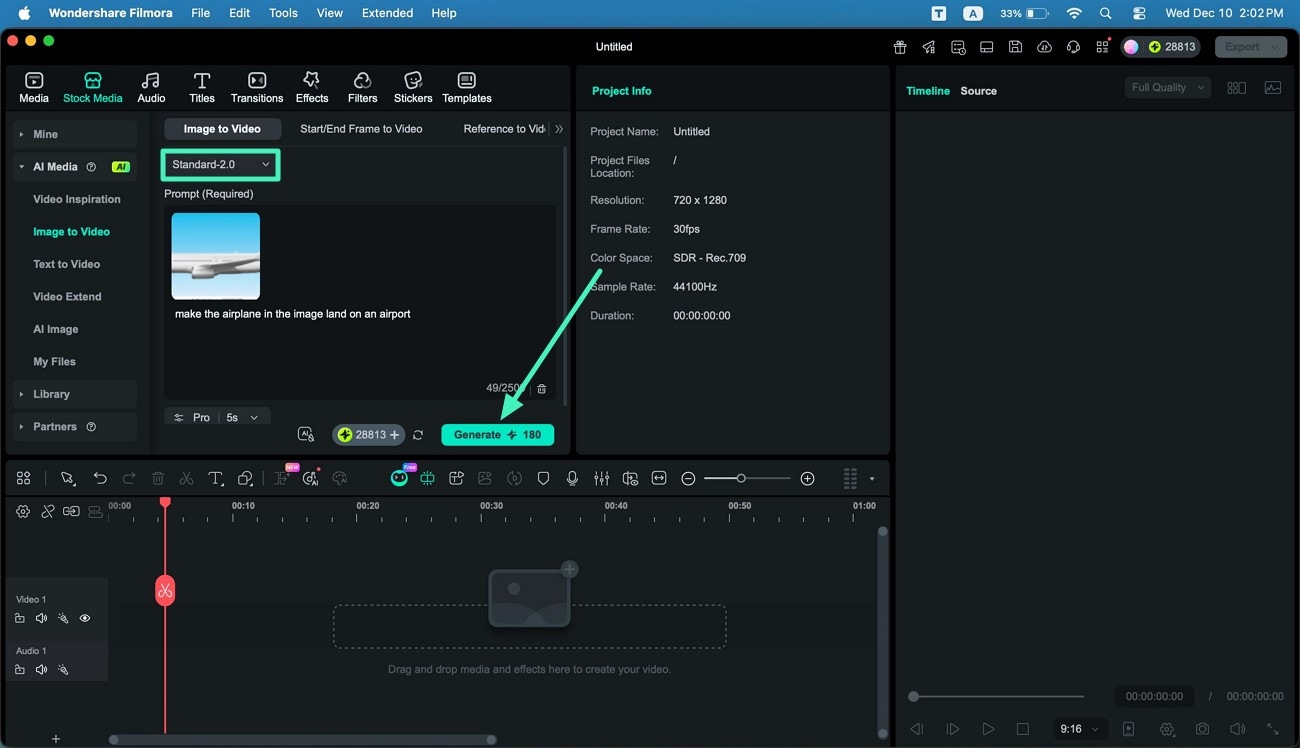This screenshot has width=1300, height=748.
Task: Open the Extended menu in the menu bar
Action: [x=386, y=13]
